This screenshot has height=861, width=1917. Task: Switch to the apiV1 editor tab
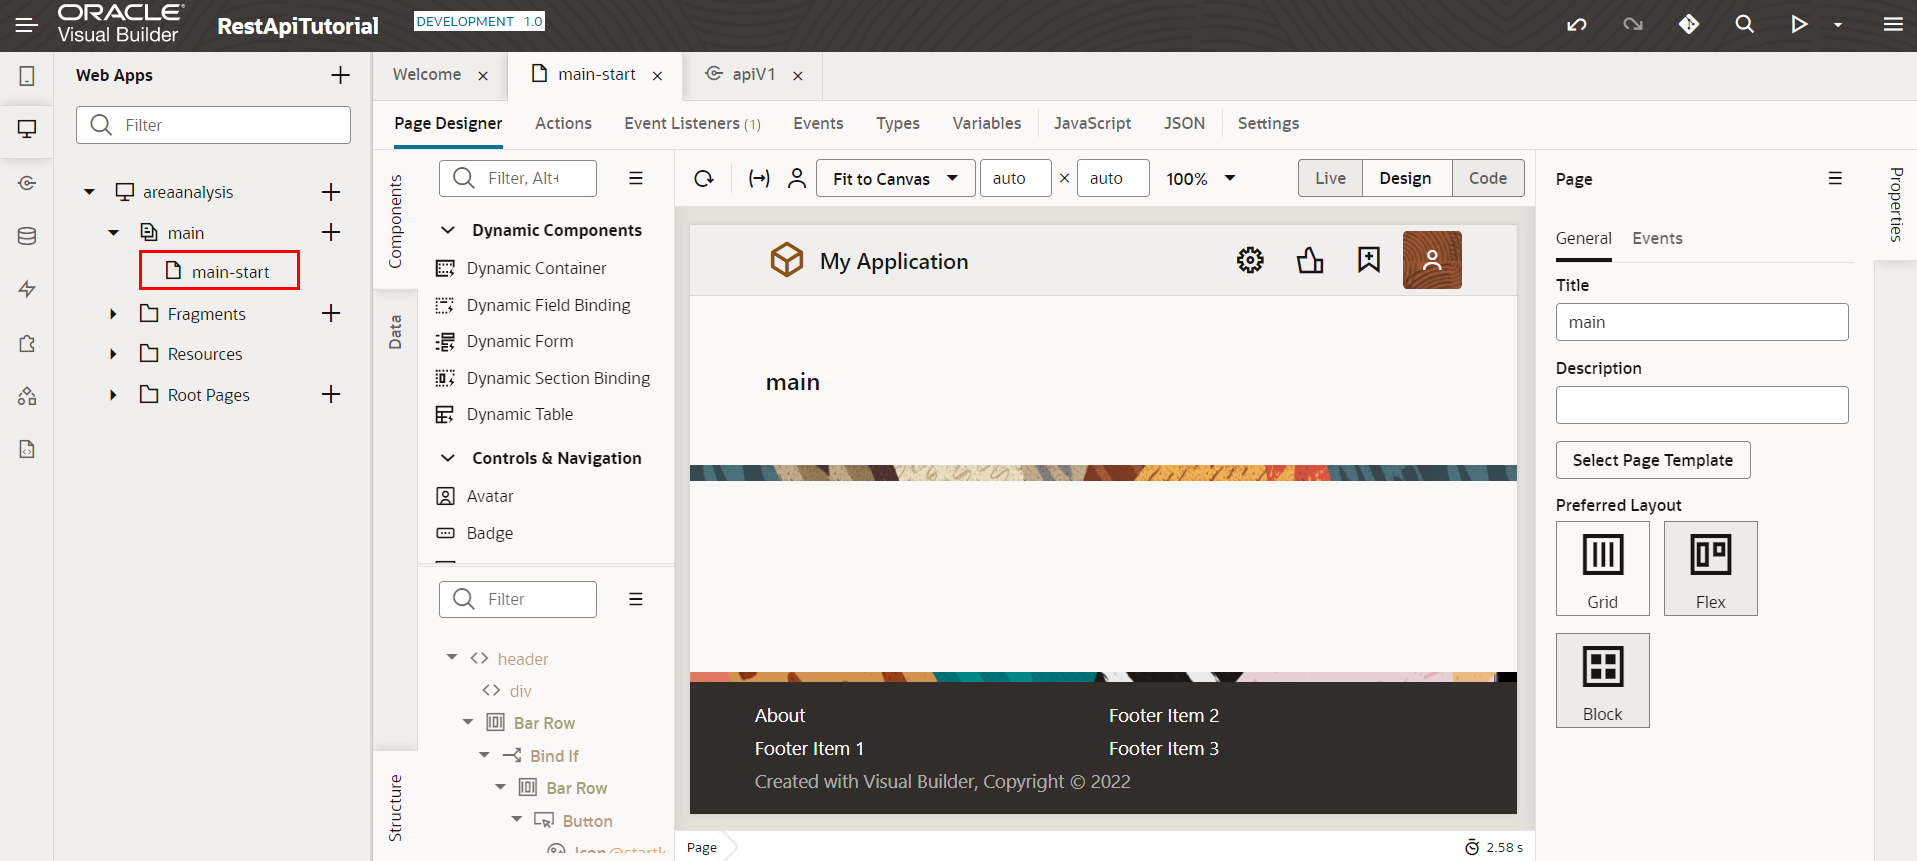pos(752,75)
